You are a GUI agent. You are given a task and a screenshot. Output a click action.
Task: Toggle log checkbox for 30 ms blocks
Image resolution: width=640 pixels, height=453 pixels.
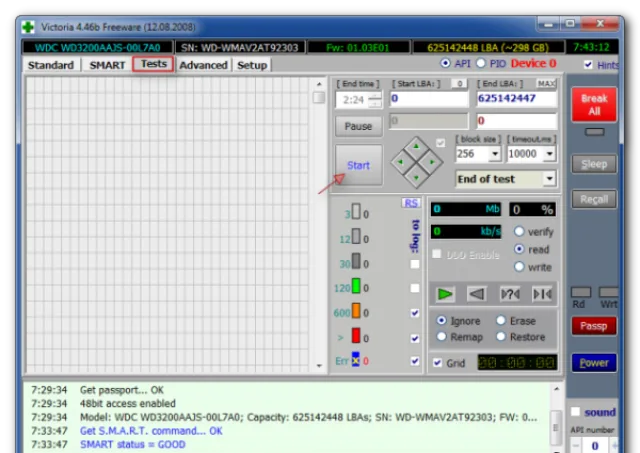point(415,264)
